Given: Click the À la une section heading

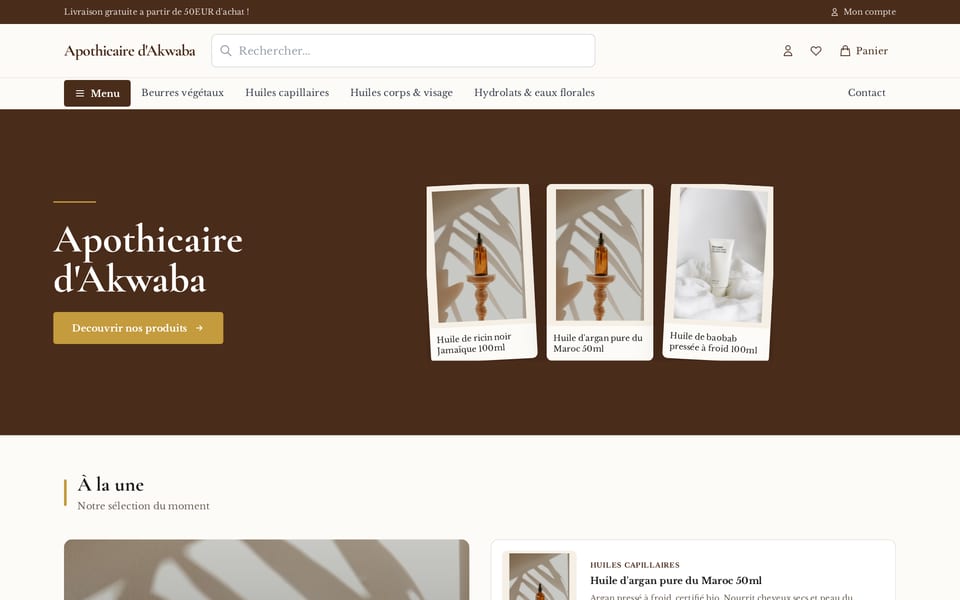Looking at the screenshot, I should [x=111, y=484].
